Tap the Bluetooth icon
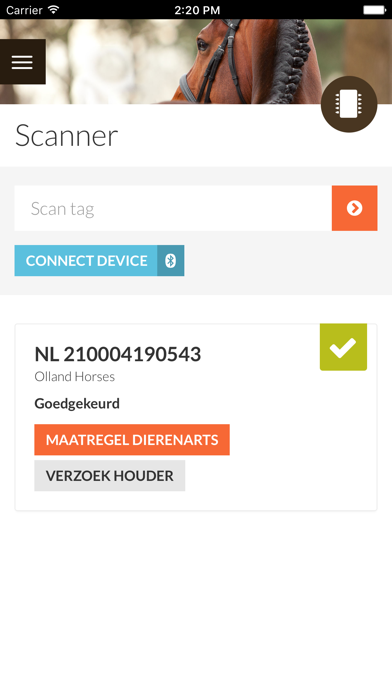The width and height of the screenshot is (392, 696). coord(170,261)
